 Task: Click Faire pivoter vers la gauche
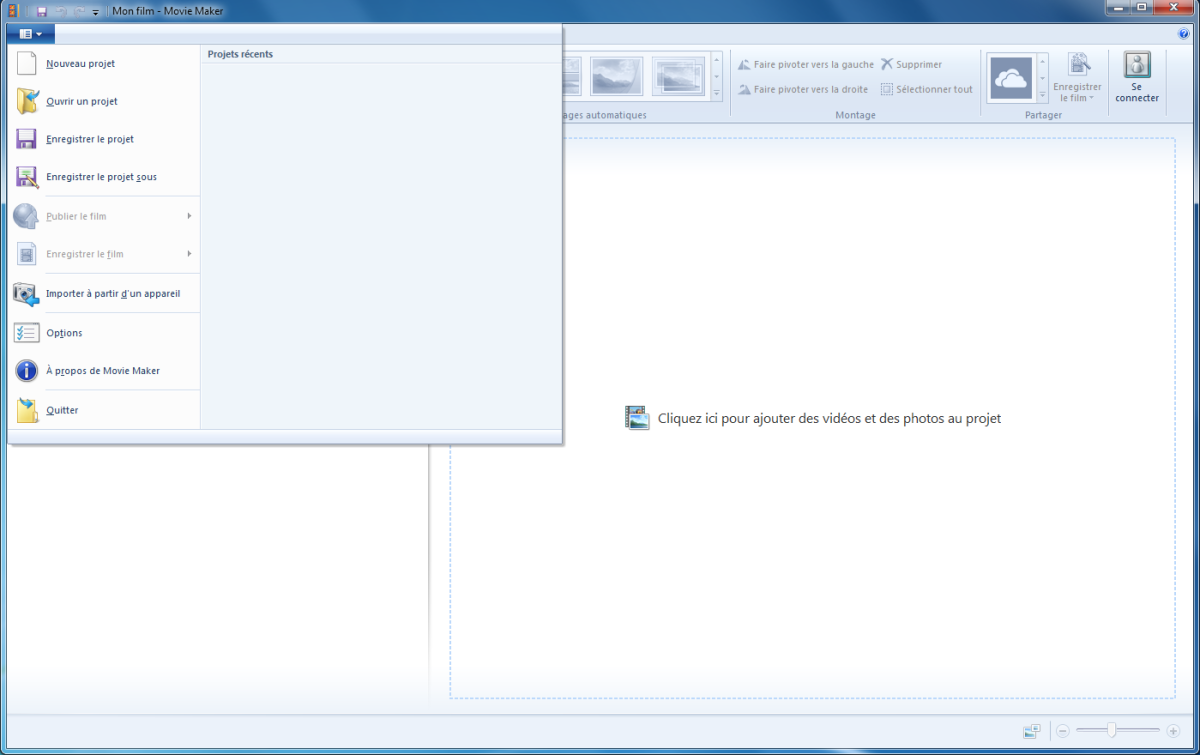806,65
